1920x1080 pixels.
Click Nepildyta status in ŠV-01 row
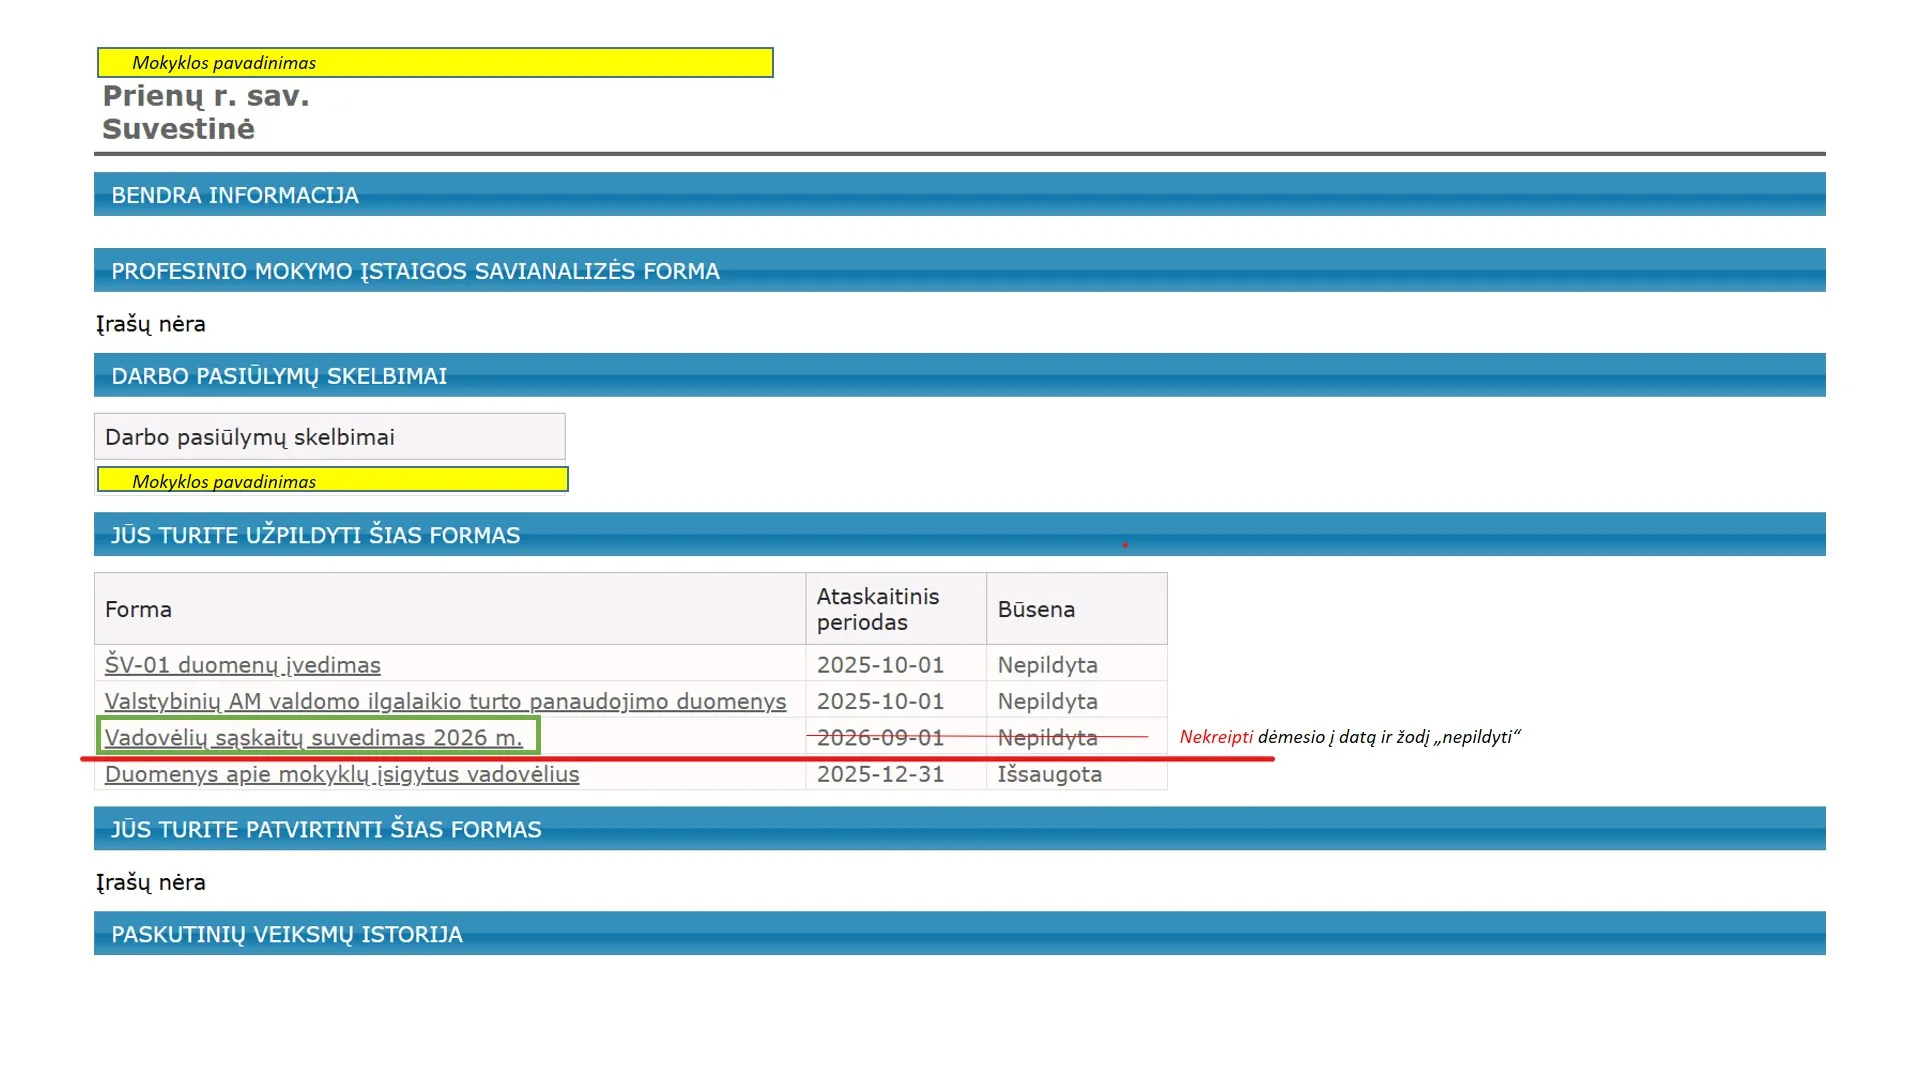click(x=1047, y=665)
